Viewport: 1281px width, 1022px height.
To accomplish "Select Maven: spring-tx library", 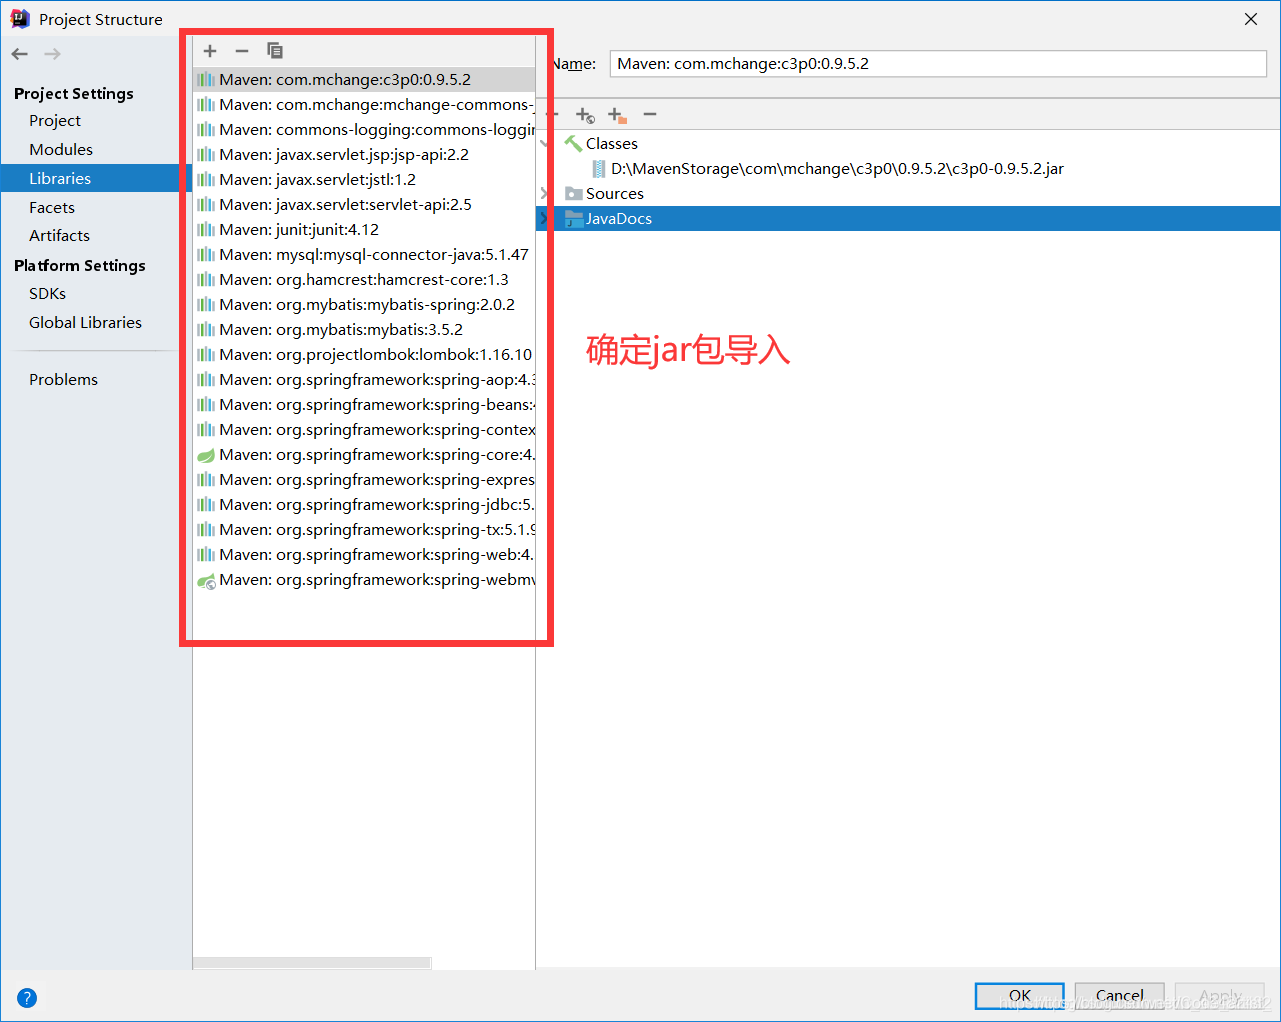I will pyautogui.click(x=364, y=530).
